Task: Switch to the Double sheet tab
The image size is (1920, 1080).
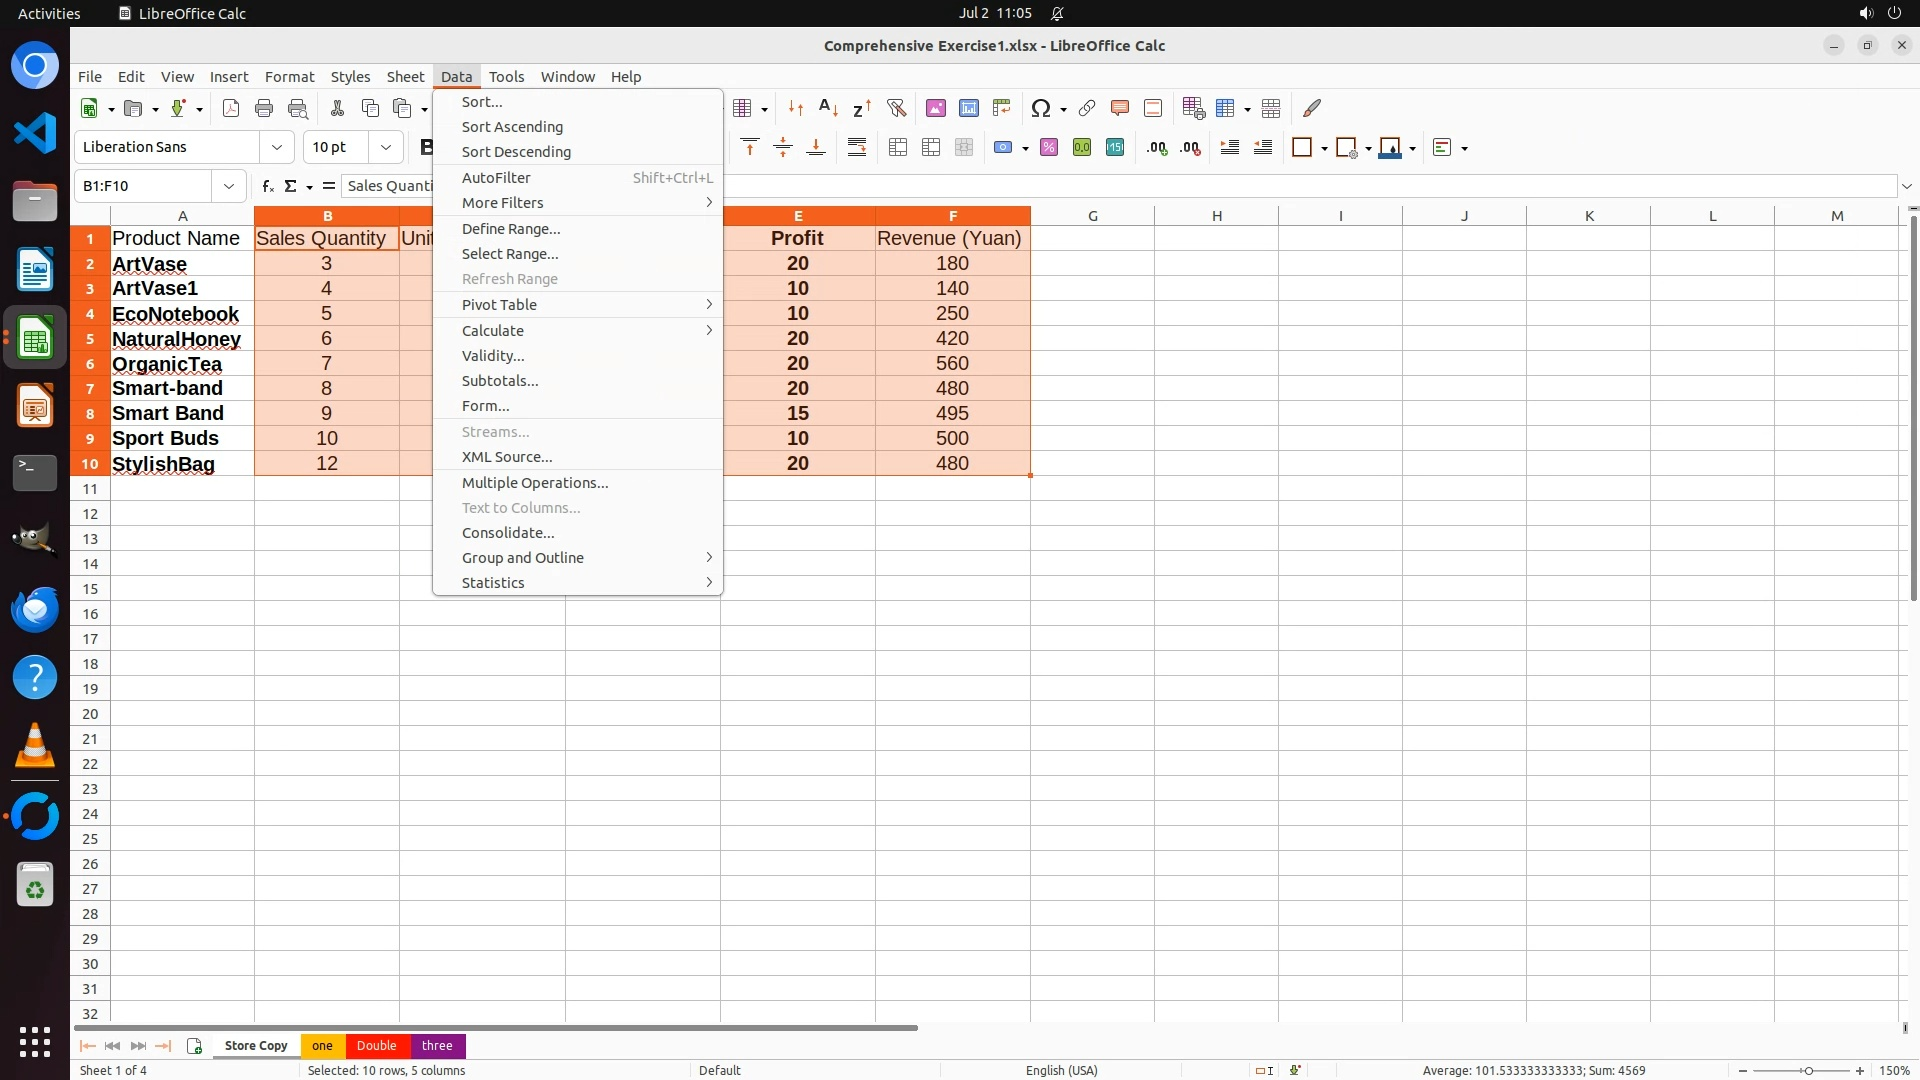Action: 377,1045
